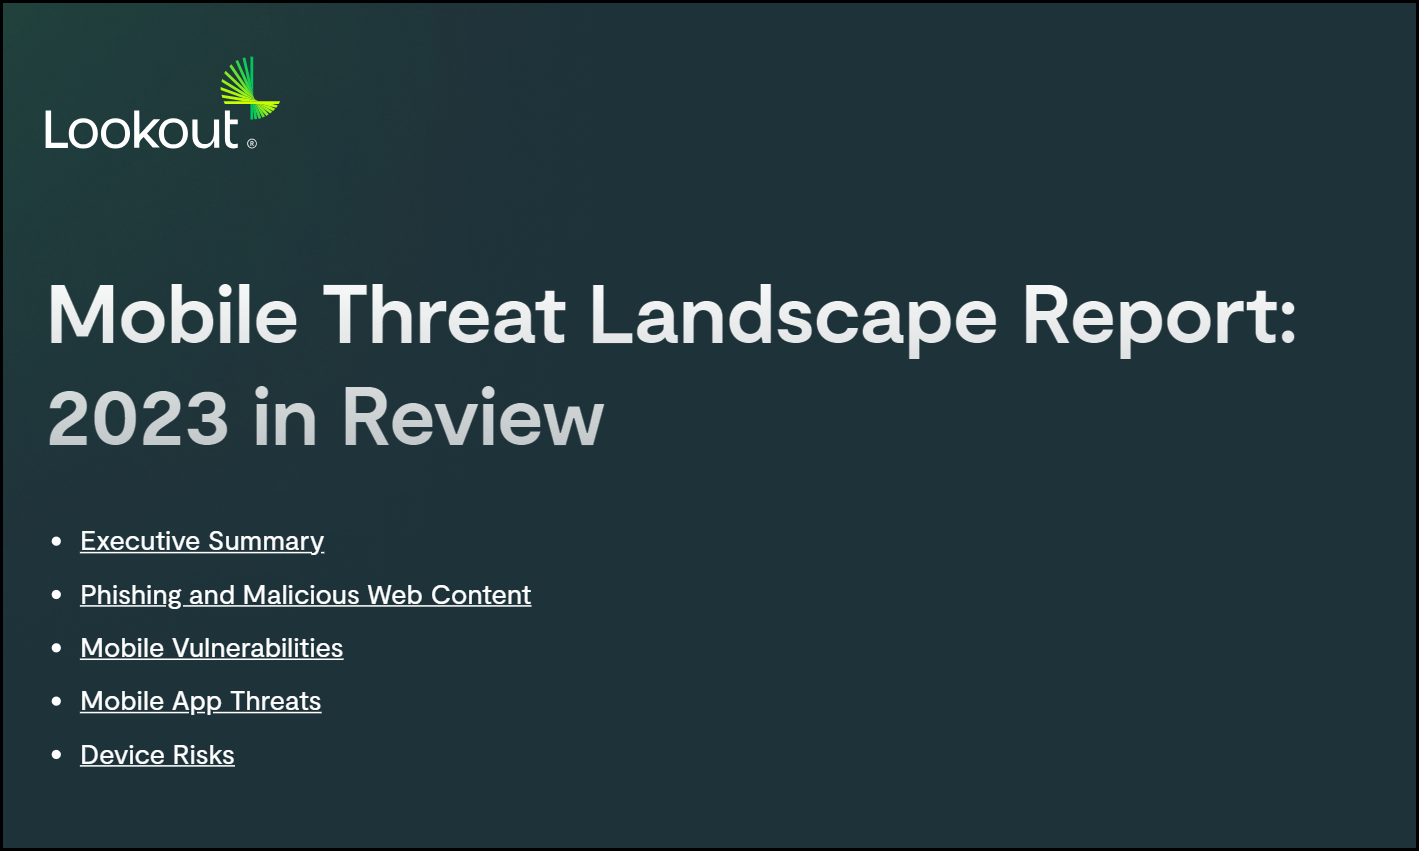
Task: Select the green feather emblem above Lookout
Action: click(248, 88)
